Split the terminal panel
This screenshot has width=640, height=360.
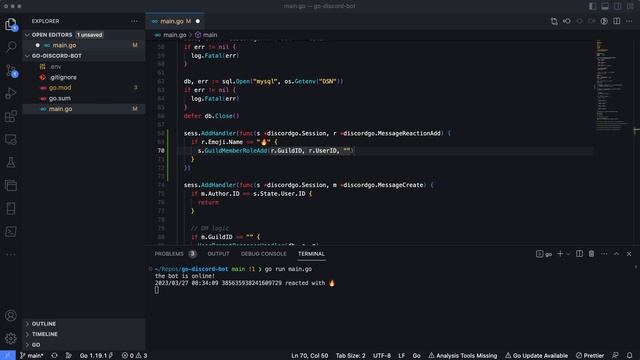click(579, 254)
